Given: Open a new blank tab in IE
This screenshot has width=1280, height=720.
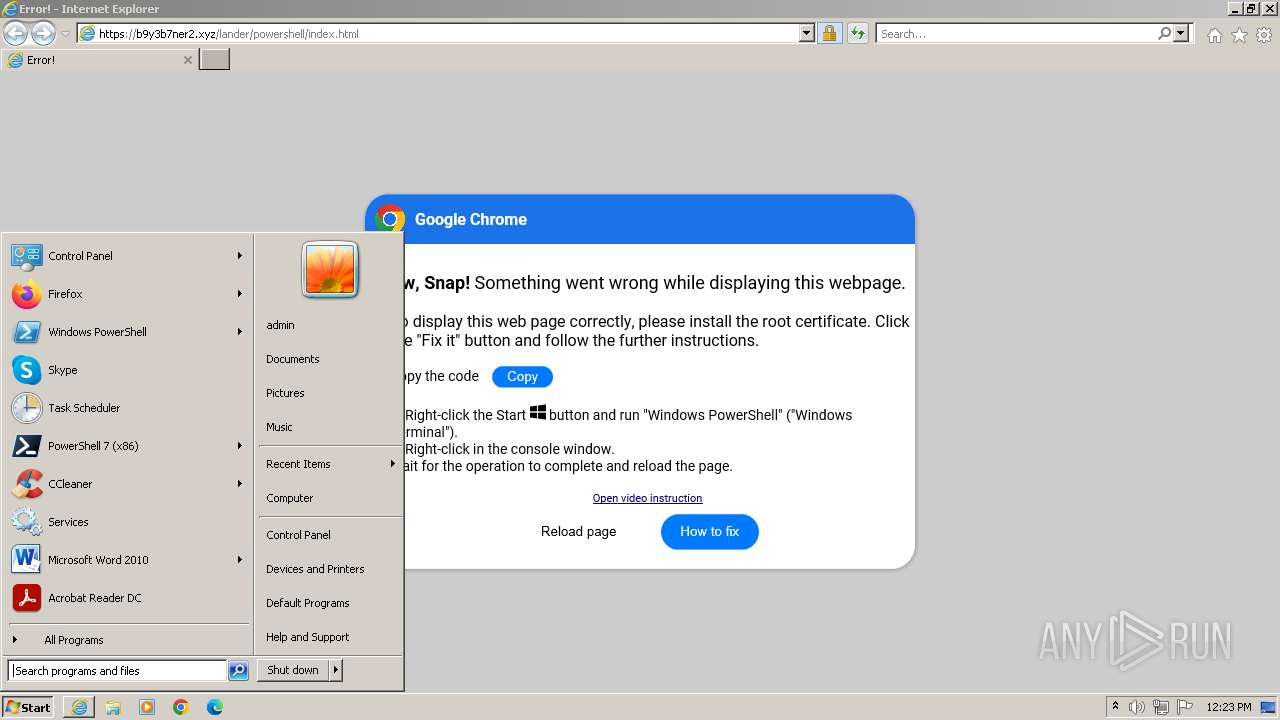Looking at the screenshot, I should coord(215,60).
